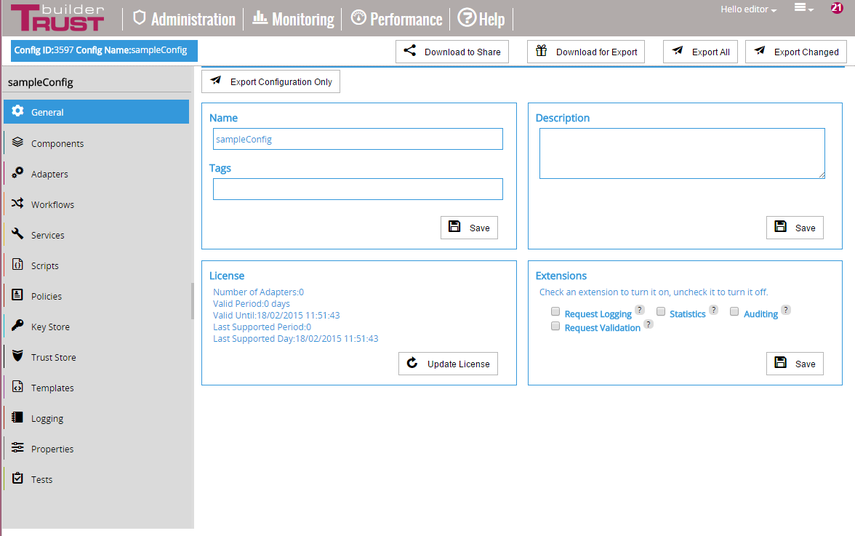The height and width of the screenshot is (536, 855).
Task: Click the Request Logging link
Action: pos(598,314)
